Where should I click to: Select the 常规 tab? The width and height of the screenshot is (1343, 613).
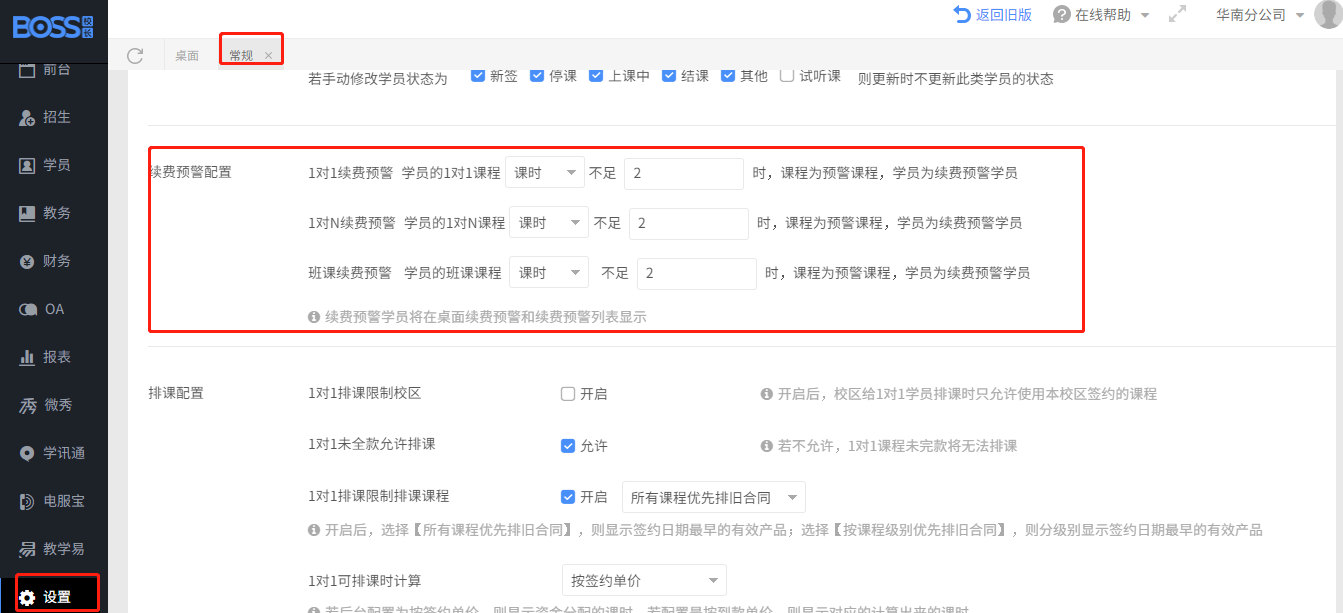click(x=241, y=55)
